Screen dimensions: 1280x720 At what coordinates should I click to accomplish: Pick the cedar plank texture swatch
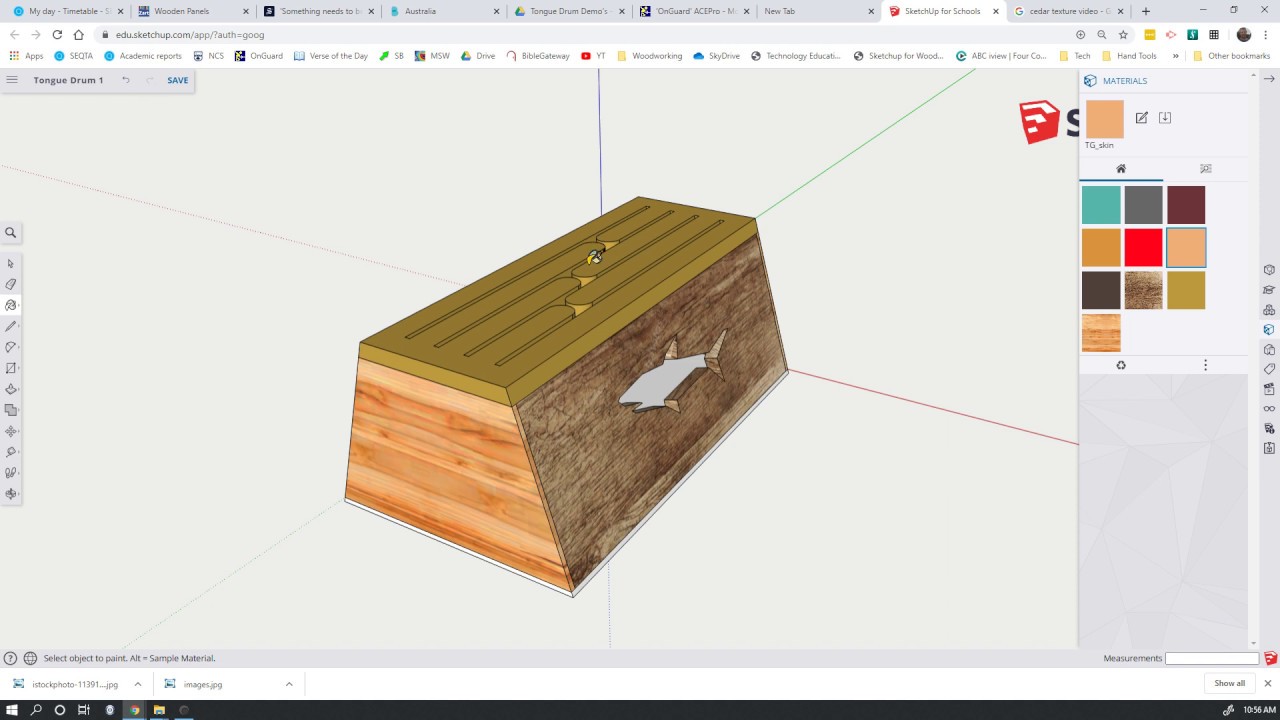pyautogui.click(x=1101, y=333)
